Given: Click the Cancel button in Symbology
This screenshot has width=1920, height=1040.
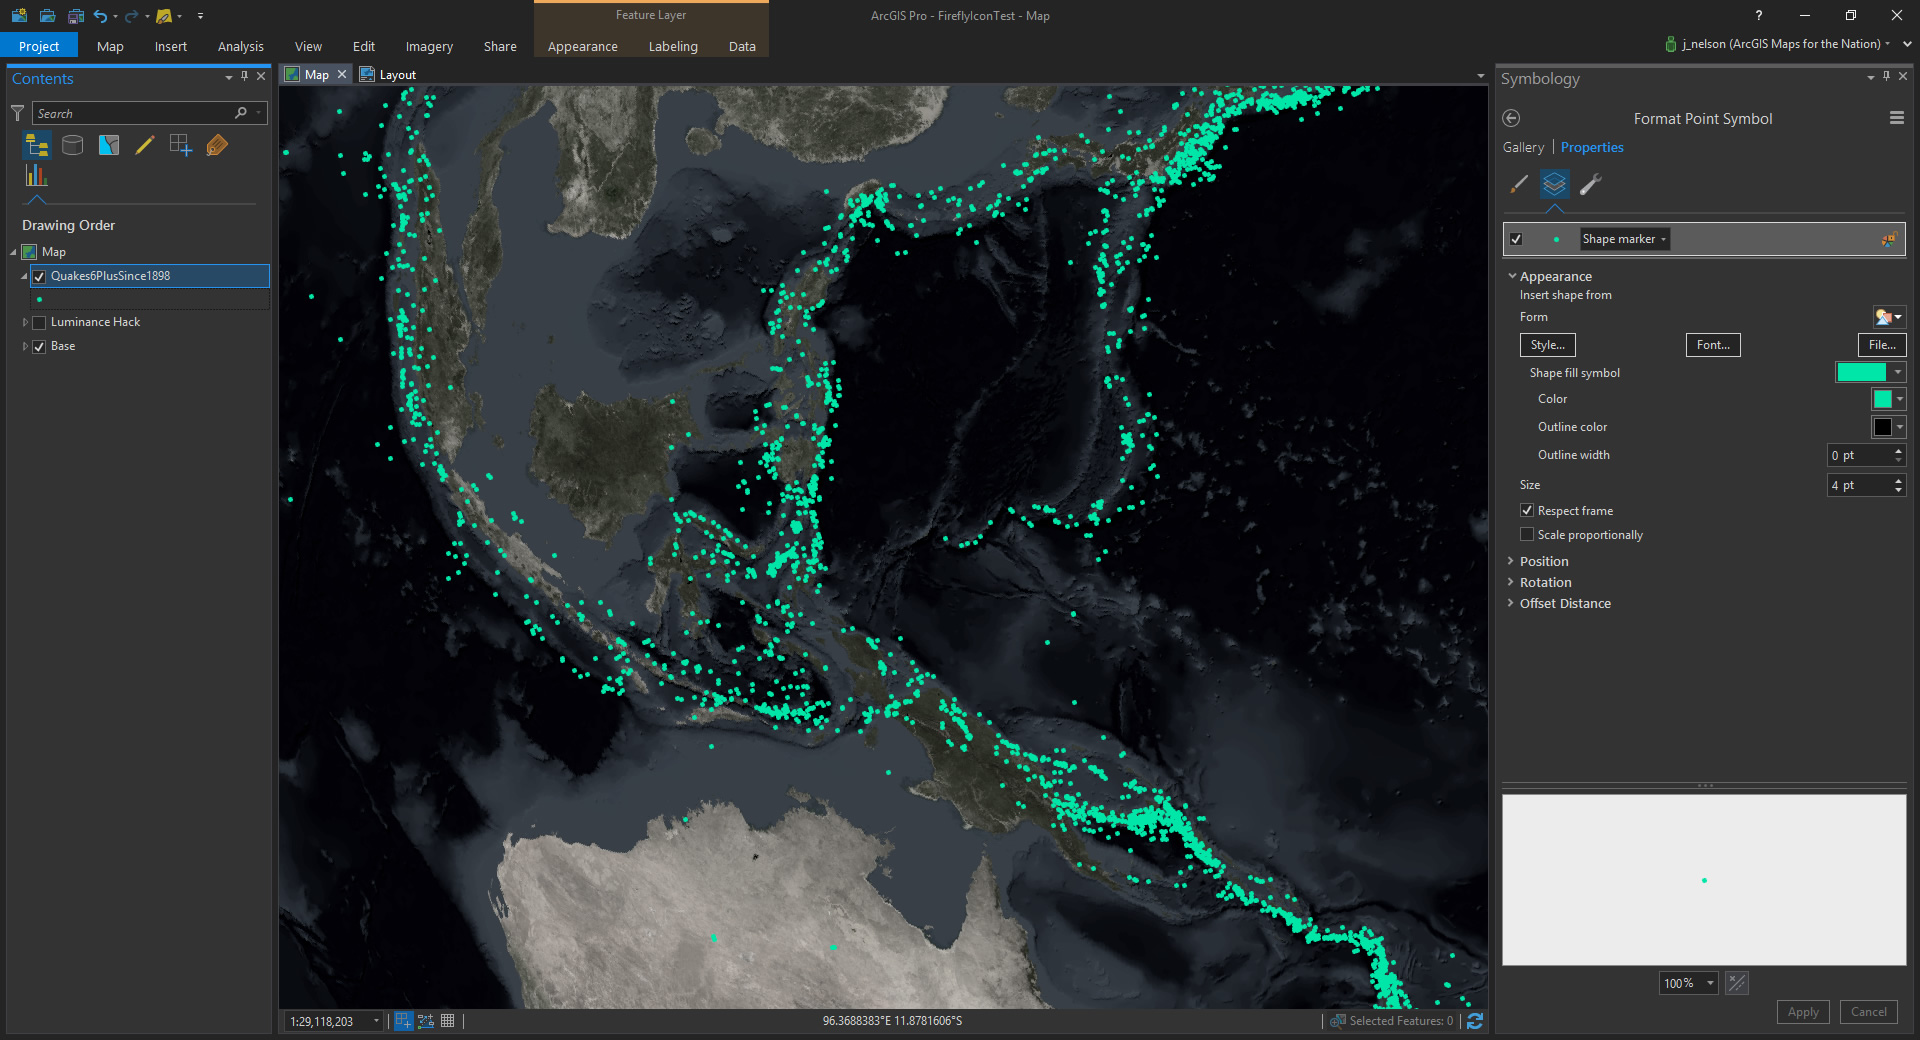Looking at the screenshot, I should click(x=1868, y=1012).
